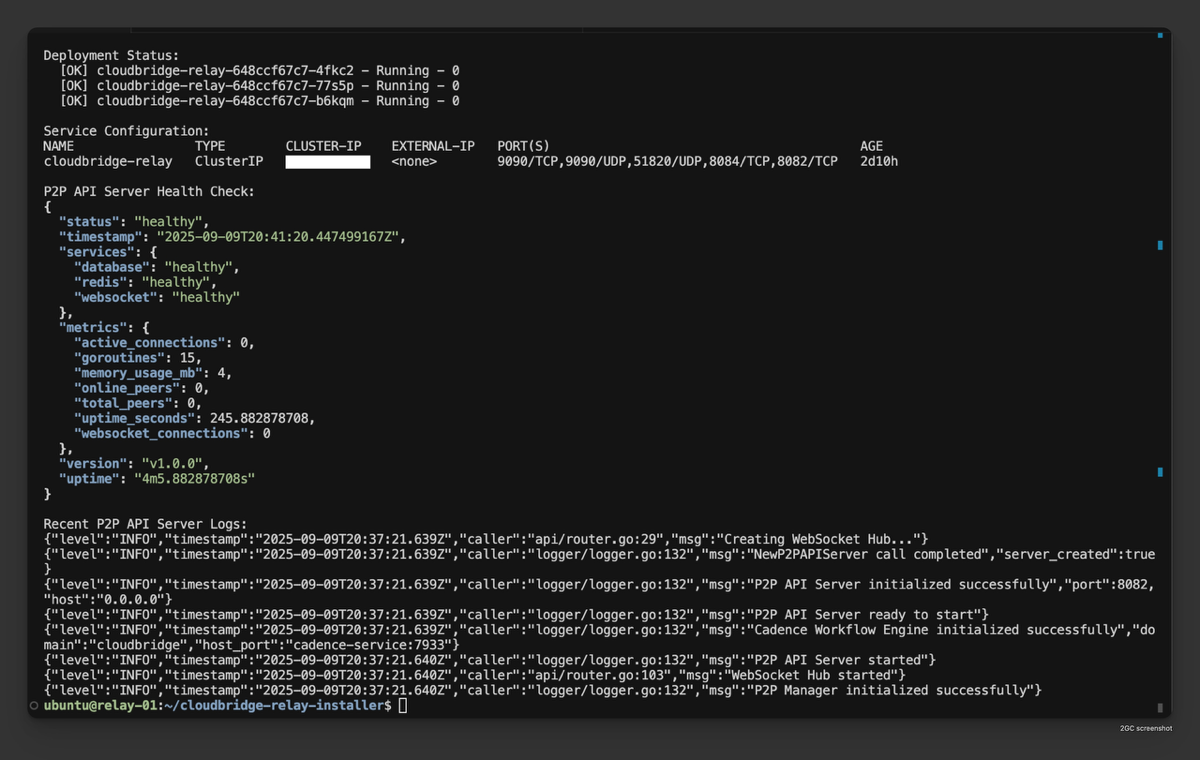The width and height of the screenshot is (1200, 760).
Task: Click the EXTERNAL-IP column header
Action: pos(433,146)
